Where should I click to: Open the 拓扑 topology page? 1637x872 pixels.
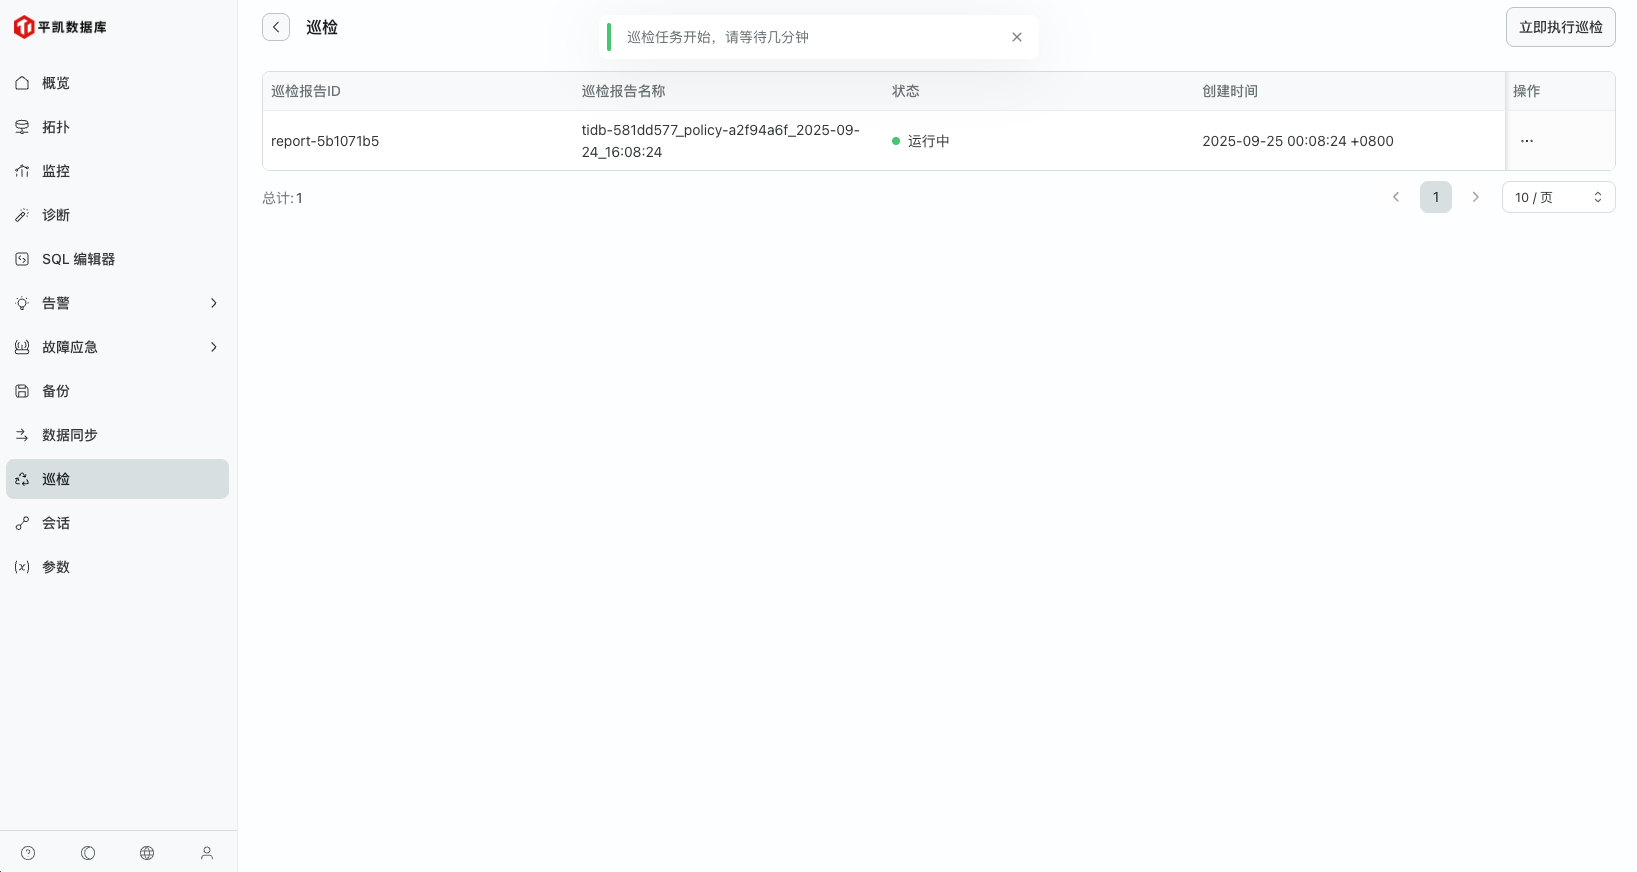(x=56, y=127)
